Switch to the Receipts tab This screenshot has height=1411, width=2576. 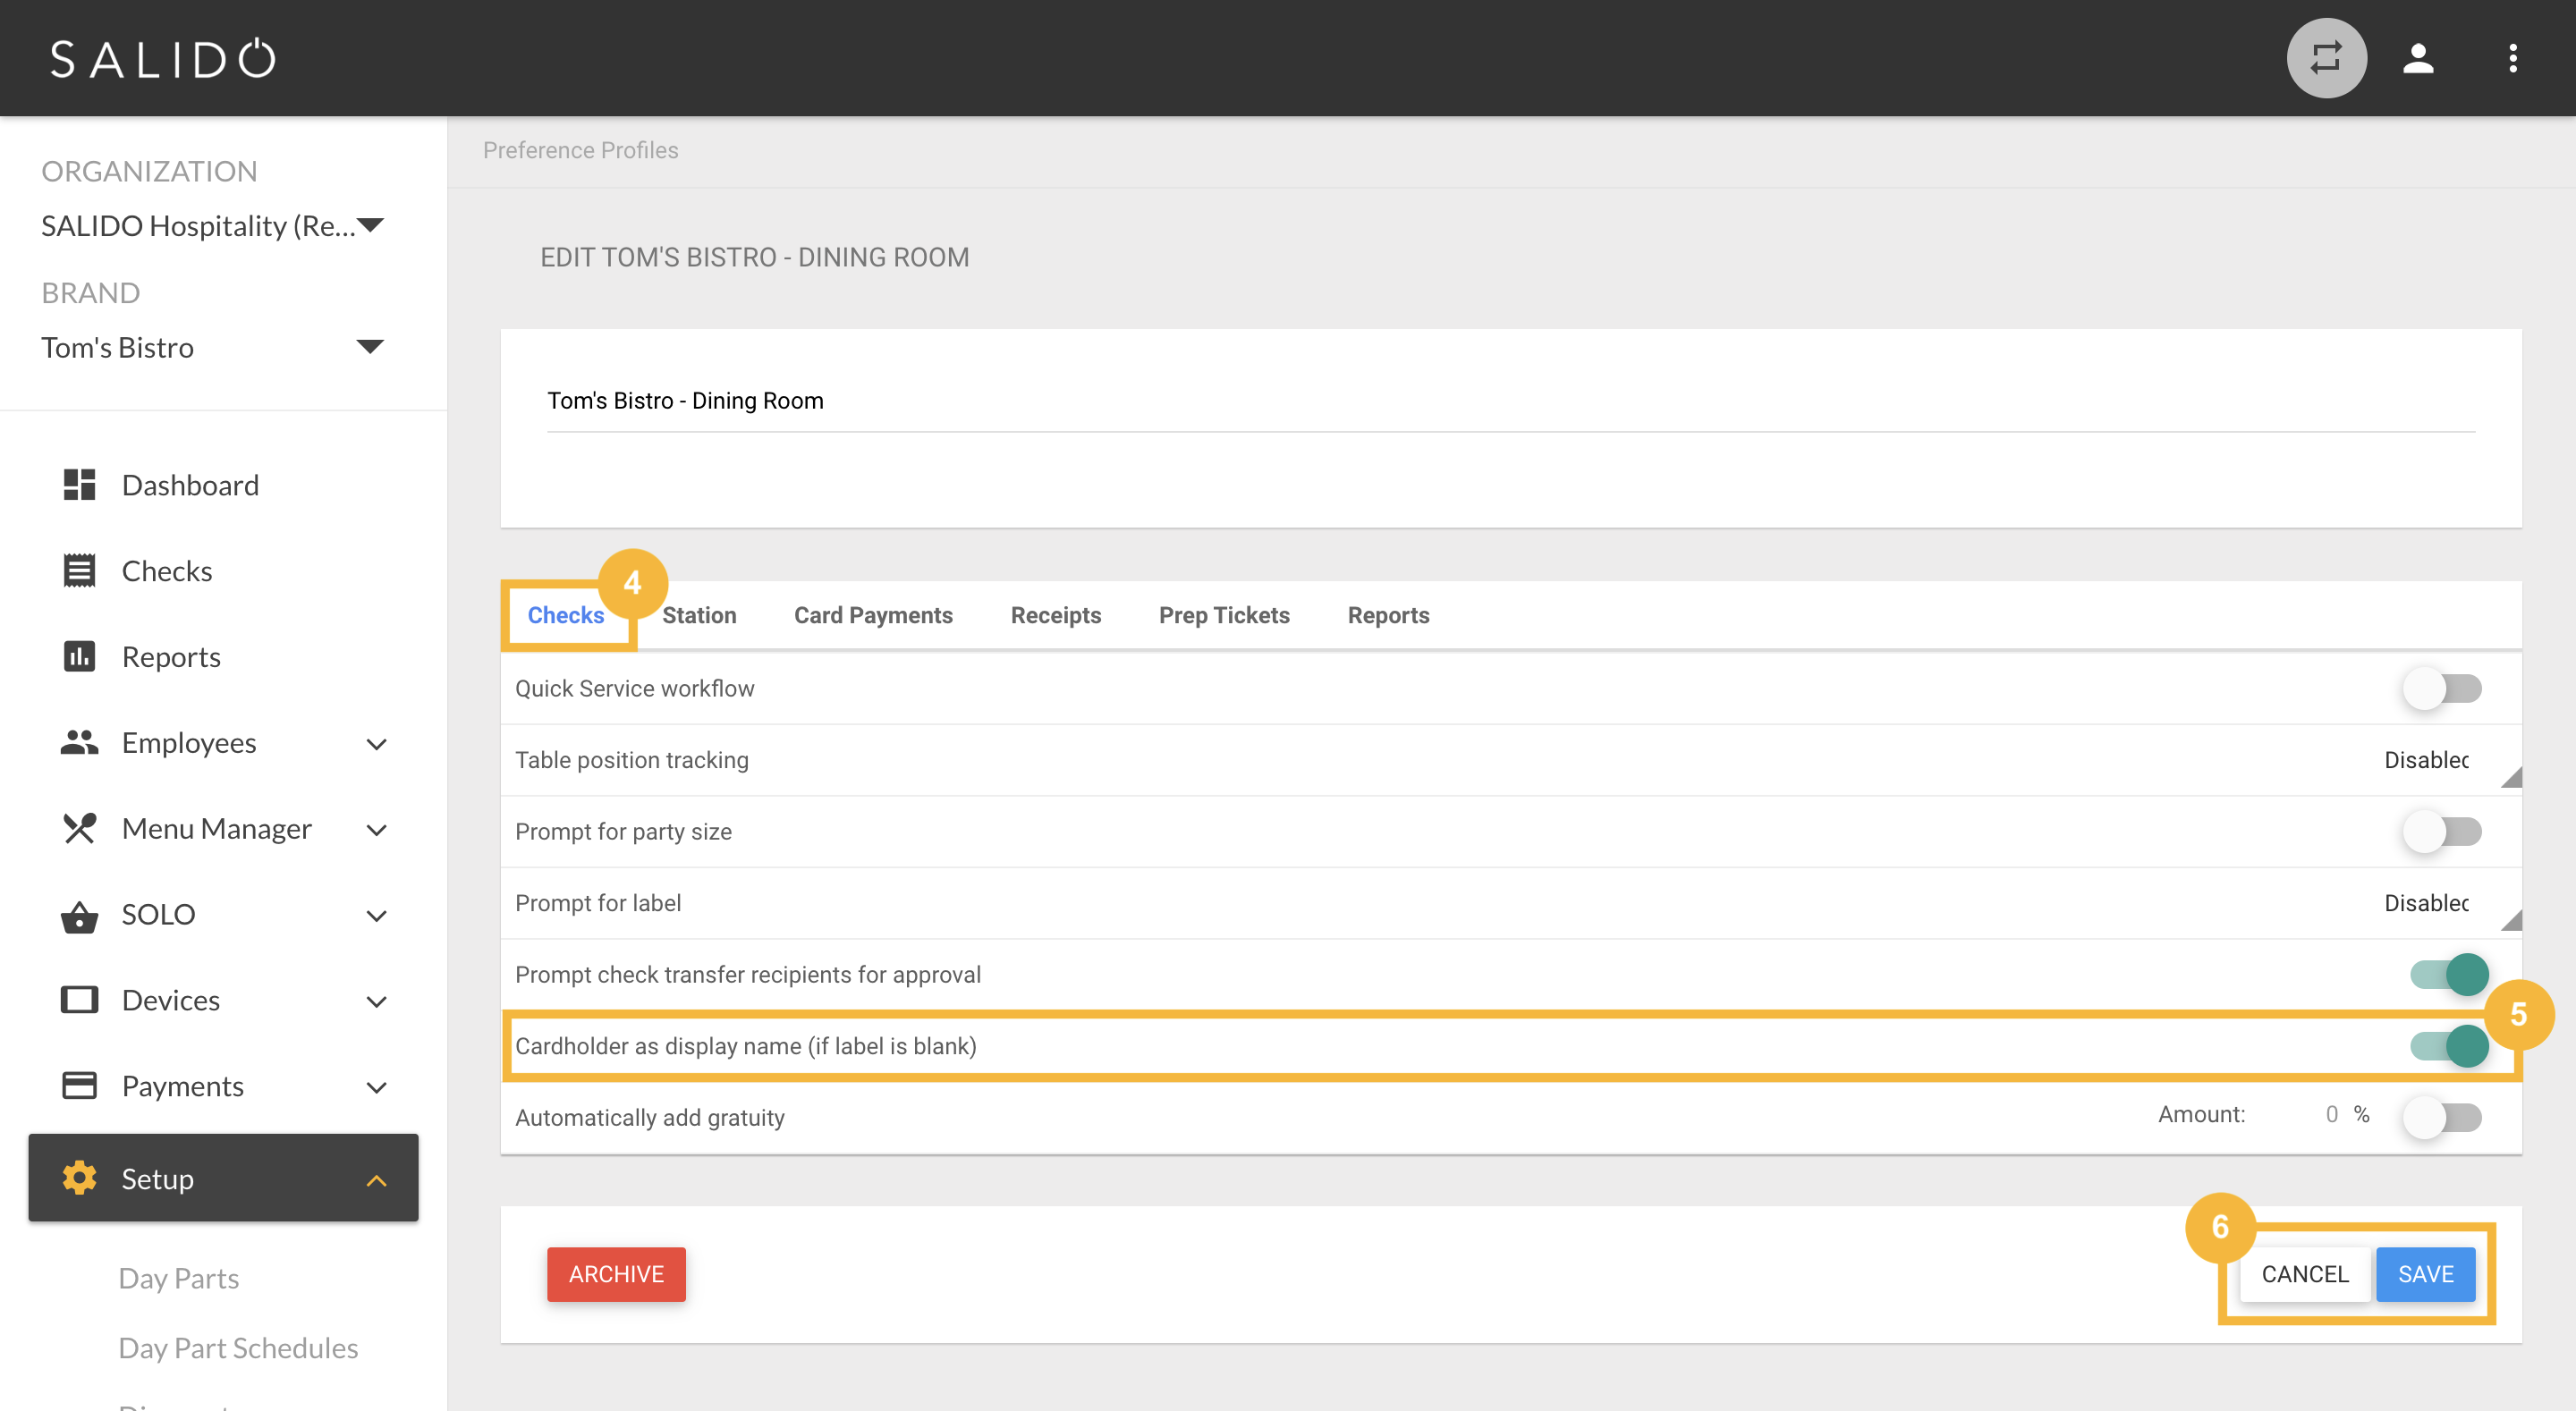click(1055, 615)
